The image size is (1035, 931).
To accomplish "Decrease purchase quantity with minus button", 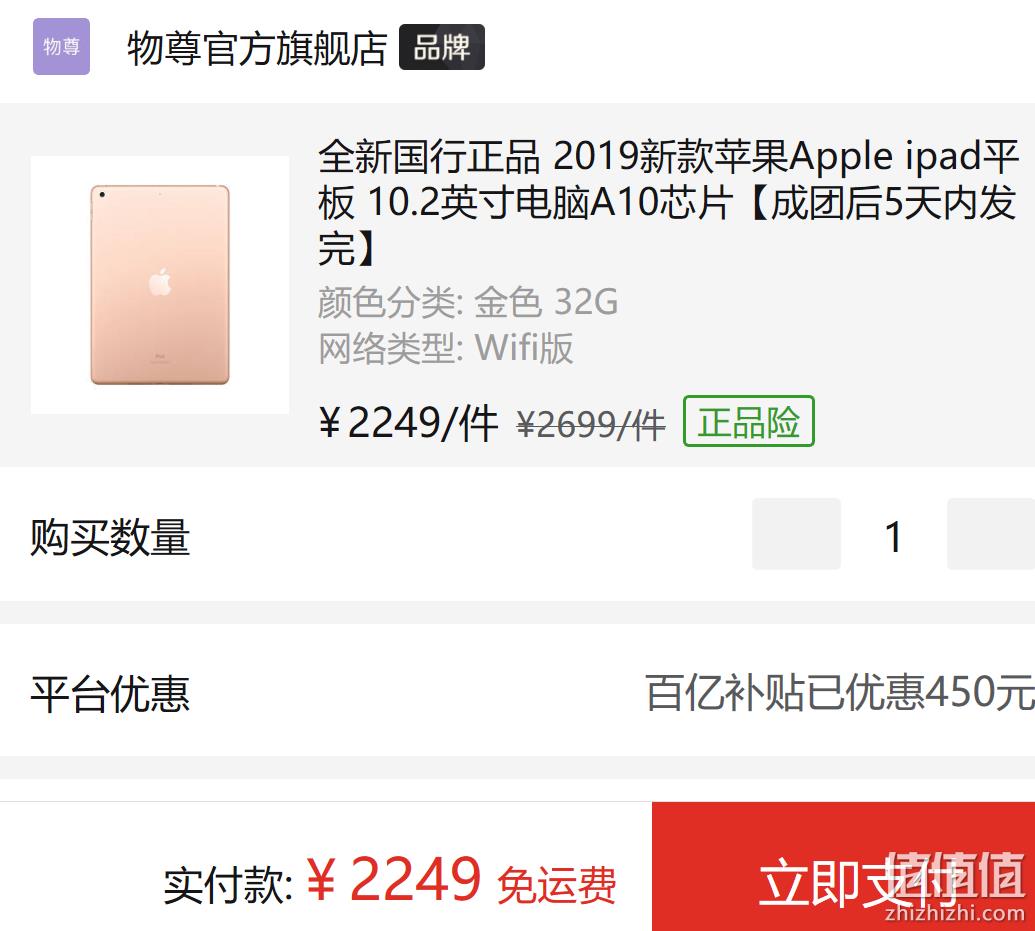I will [796, 534].
